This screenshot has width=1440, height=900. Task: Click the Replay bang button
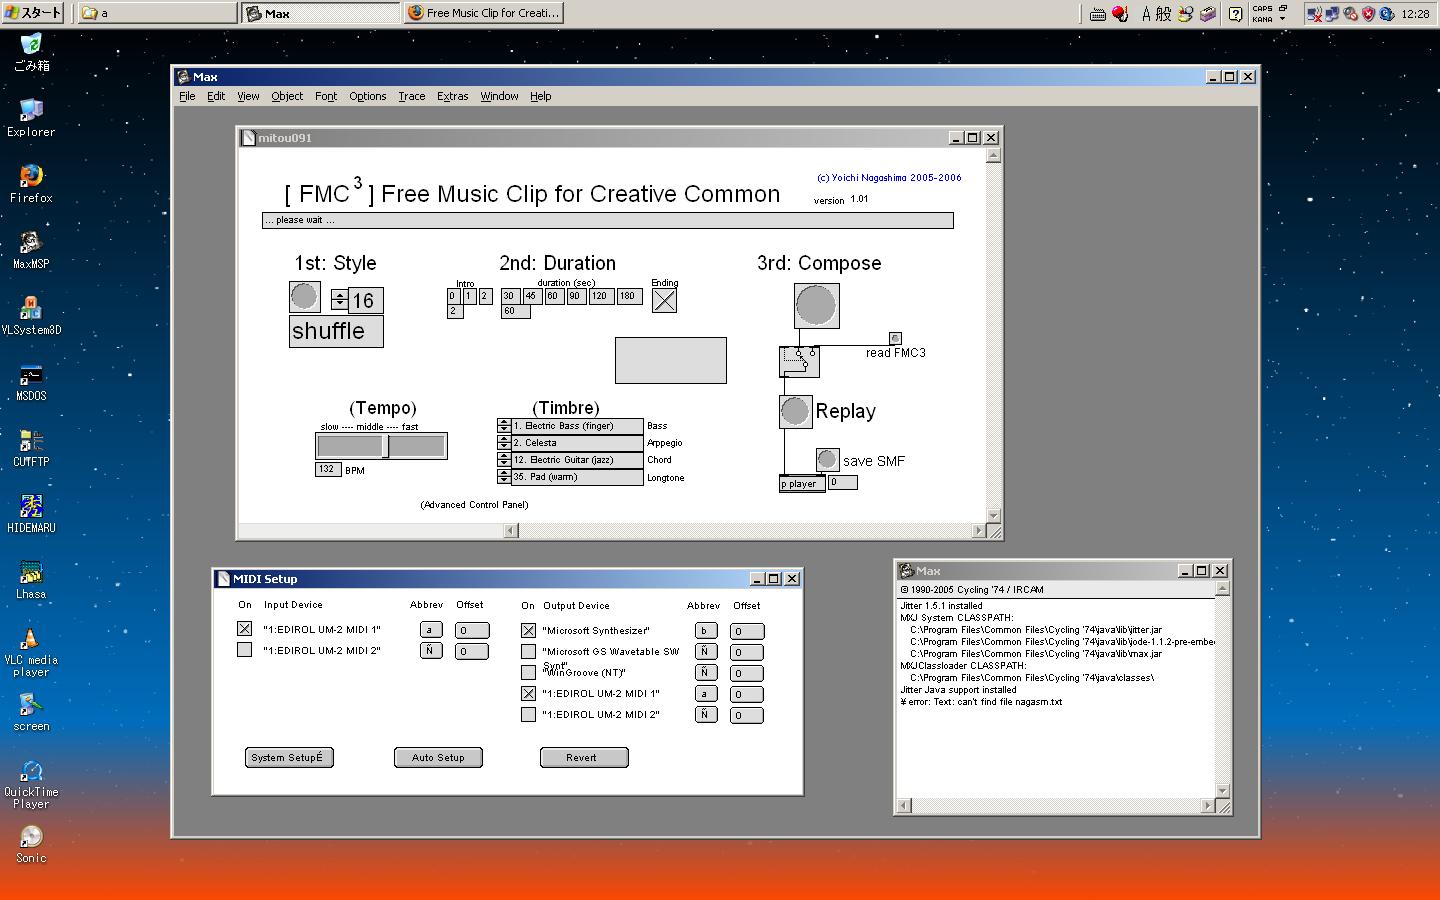point(795,411)
